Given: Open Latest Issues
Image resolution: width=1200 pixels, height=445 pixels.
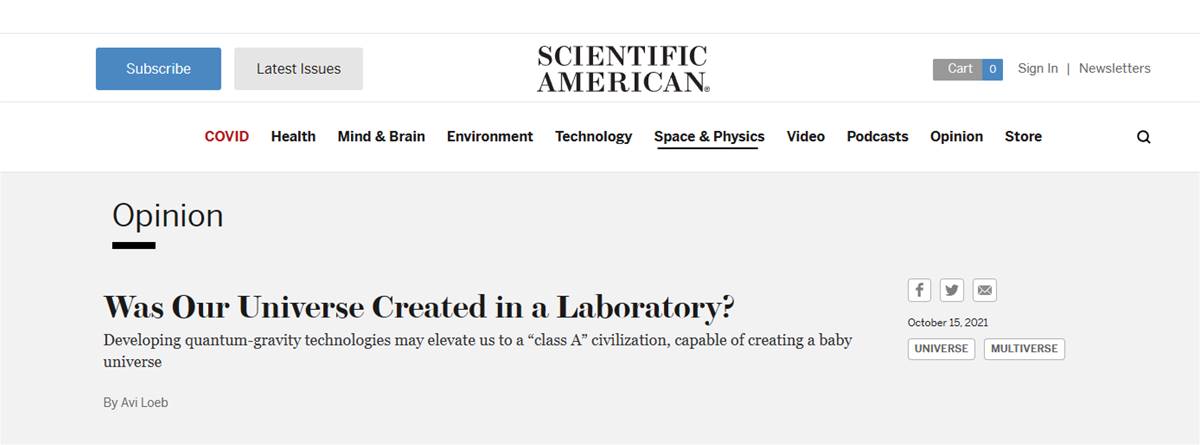Looking at the screenshot, I should tap(298, 69).
